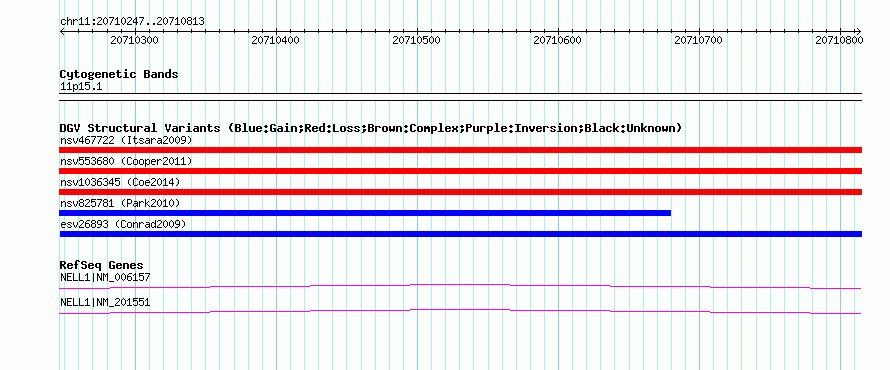Click the red bar for nsv553680
This screenshot has width=890, height=370.
click(x=460, y=171)
